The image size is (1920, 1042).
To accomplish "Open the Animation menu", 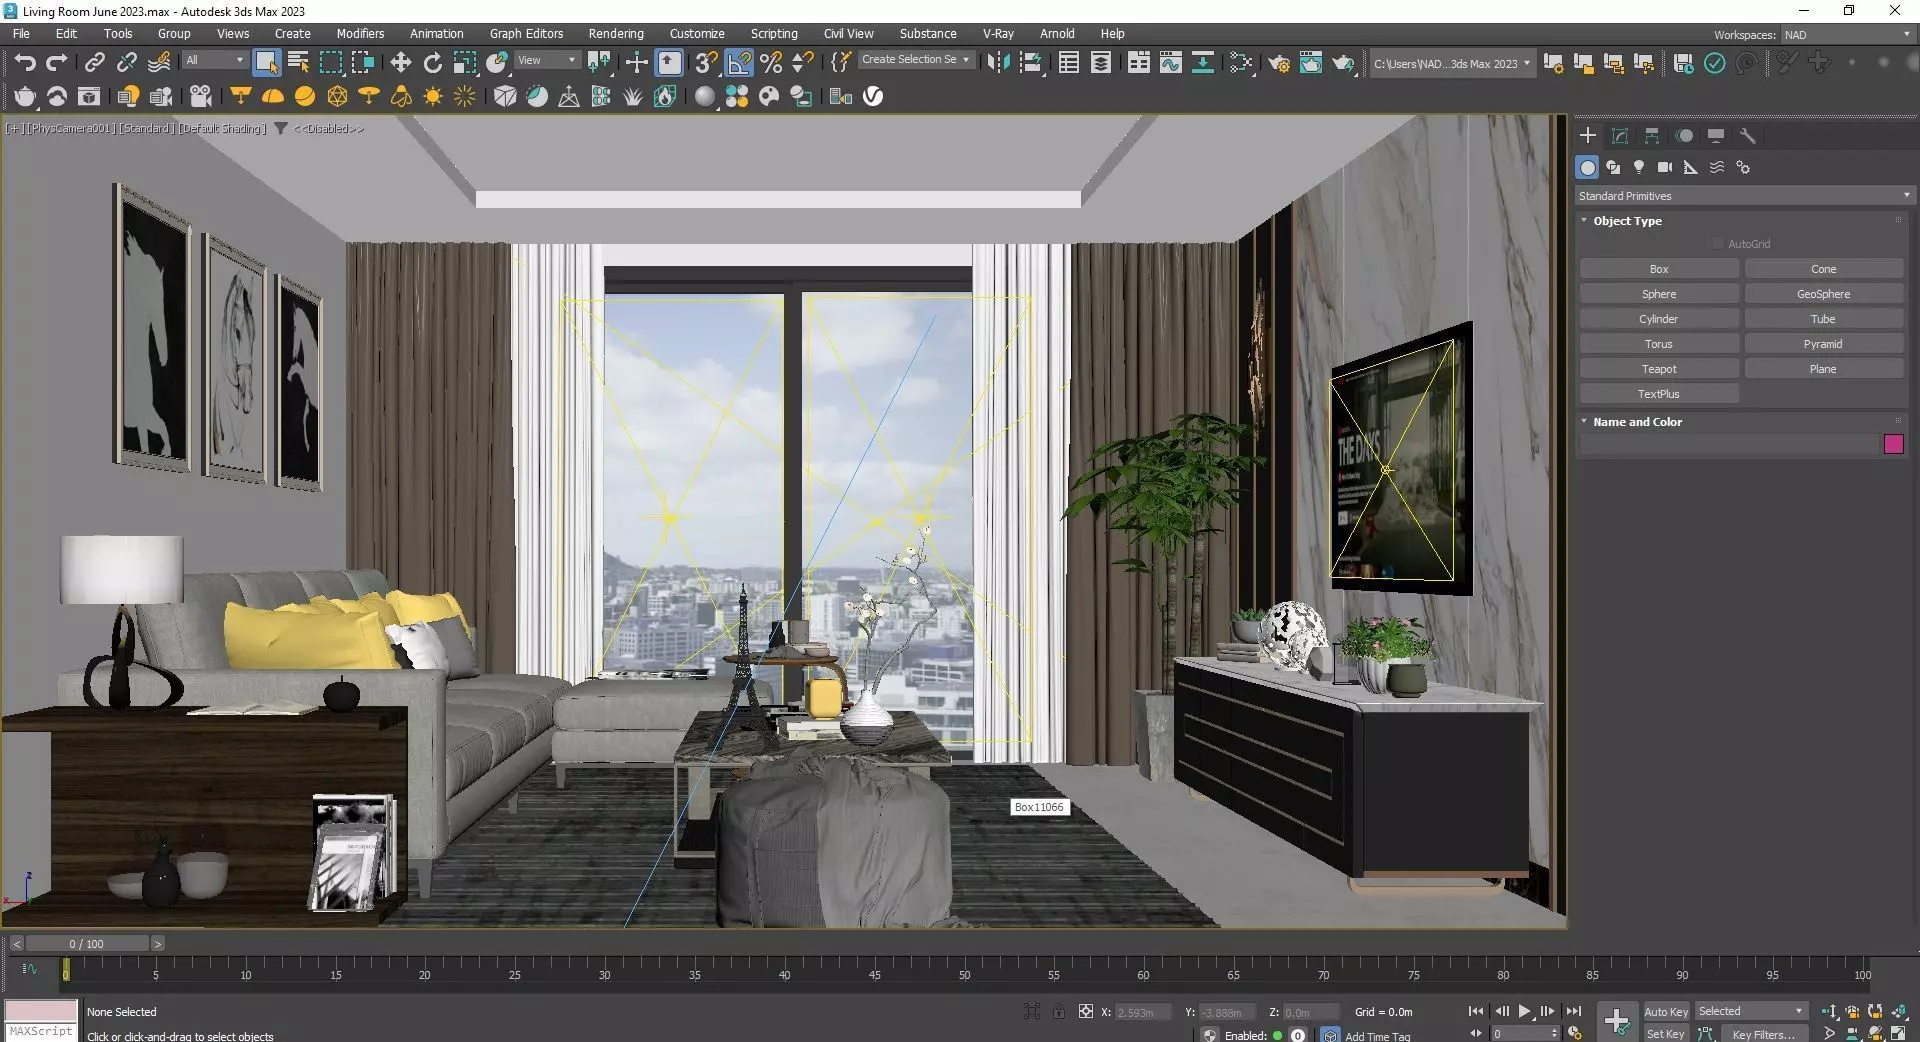I will (436, 33).
